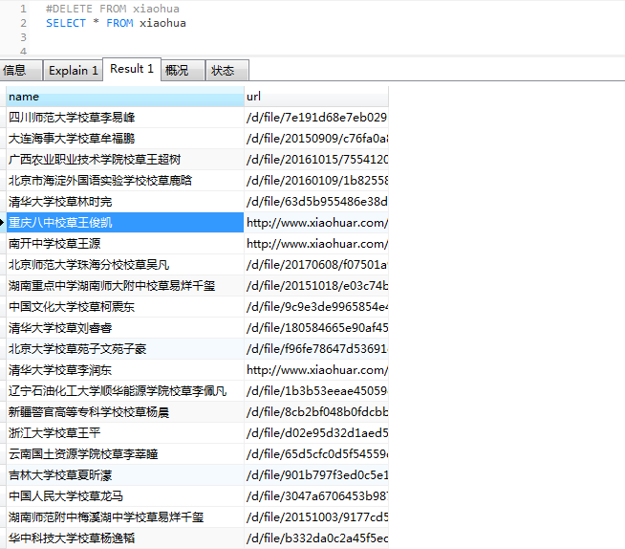Select the cell 辽宁石油化工大学顺华能源学院校草李佩凡
This screenshot has height=549, width=625.
coord(125,391)
